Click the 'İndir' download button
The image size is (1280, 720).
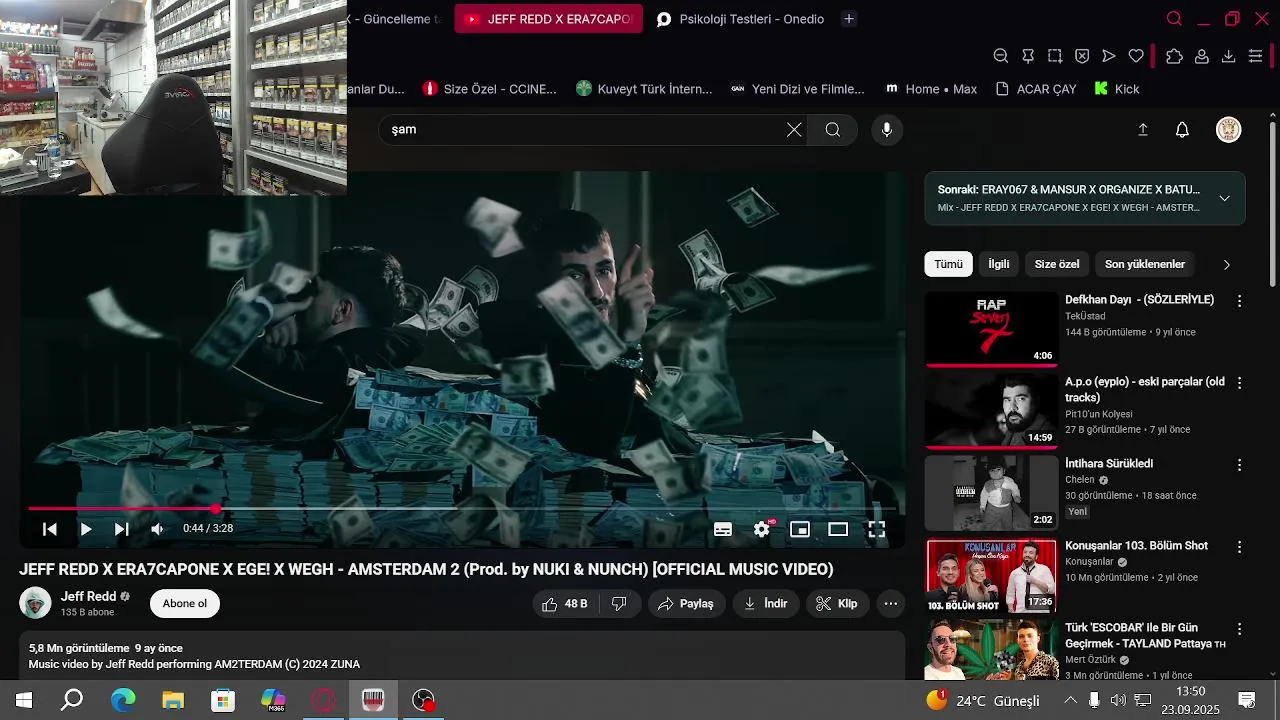coord(765,604)
